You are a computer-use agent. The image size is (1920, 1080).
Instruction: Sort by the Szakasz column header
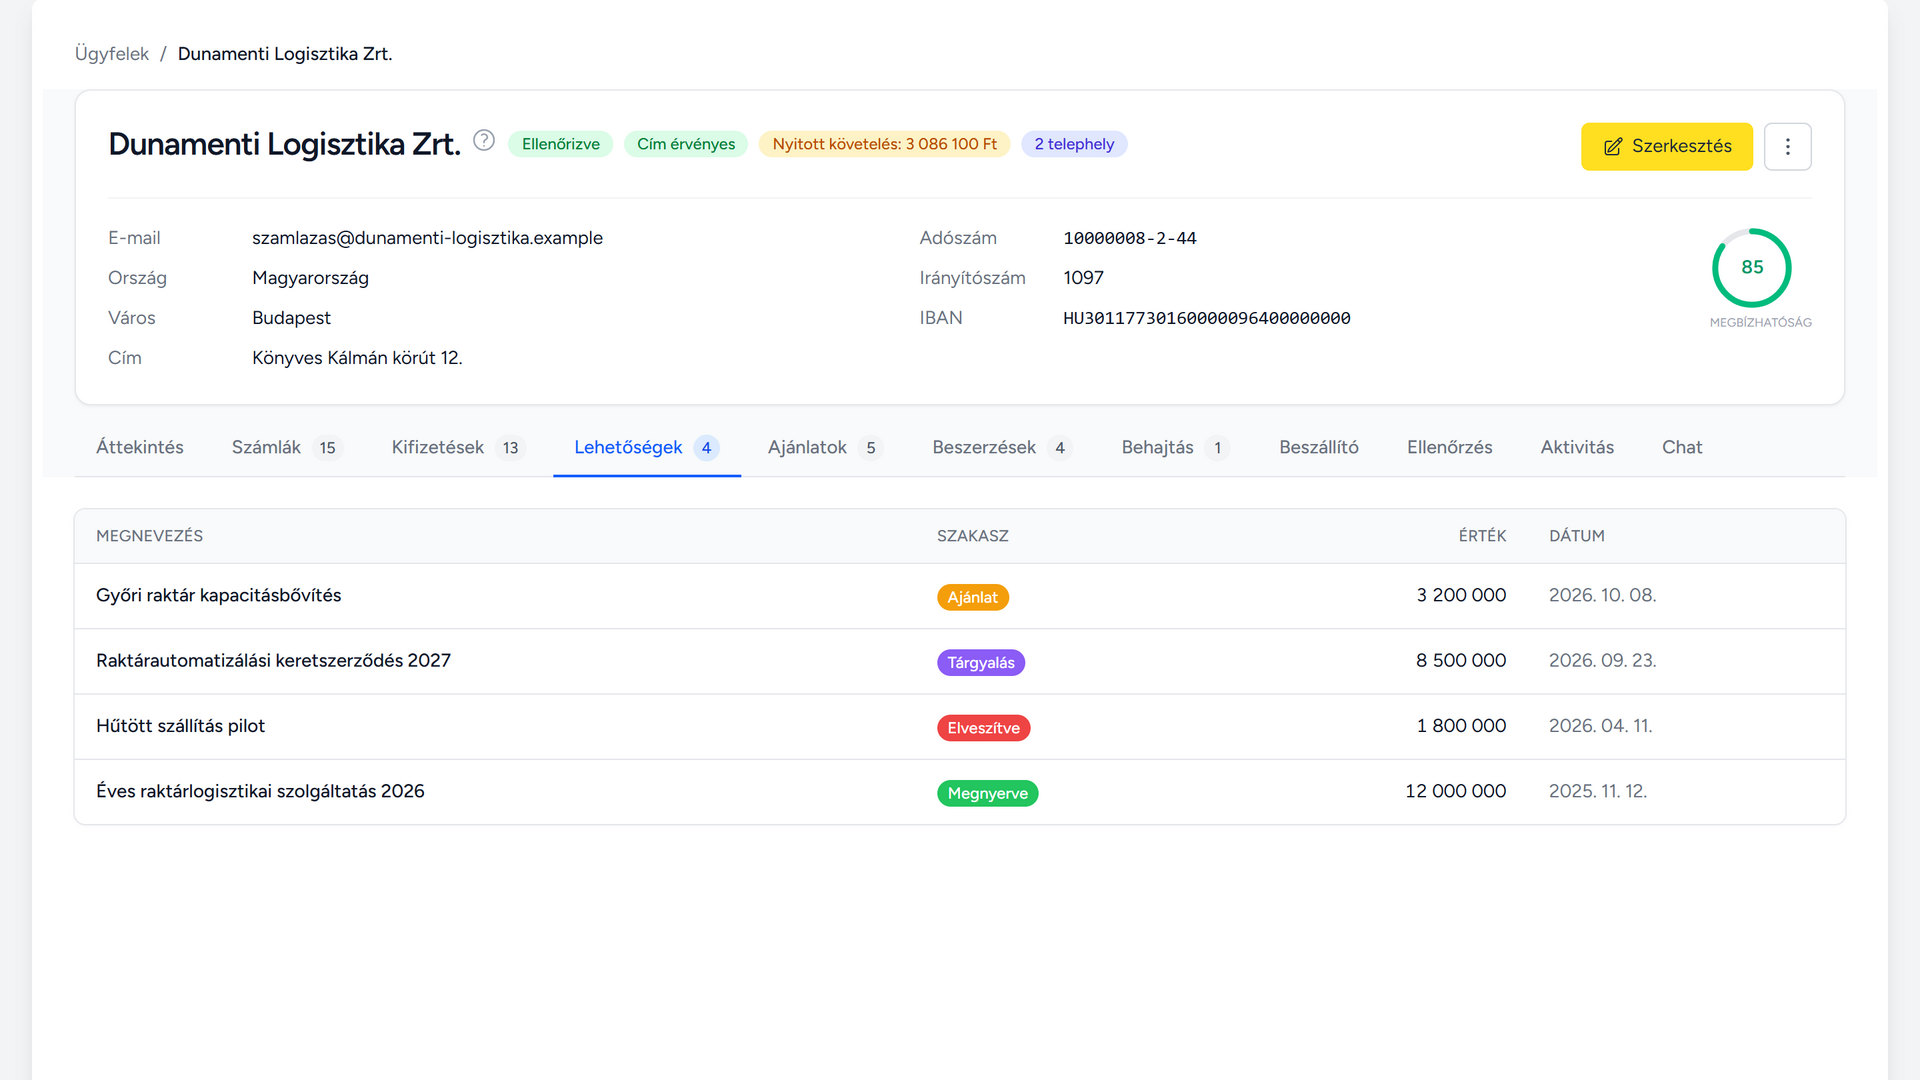point(972,536)
